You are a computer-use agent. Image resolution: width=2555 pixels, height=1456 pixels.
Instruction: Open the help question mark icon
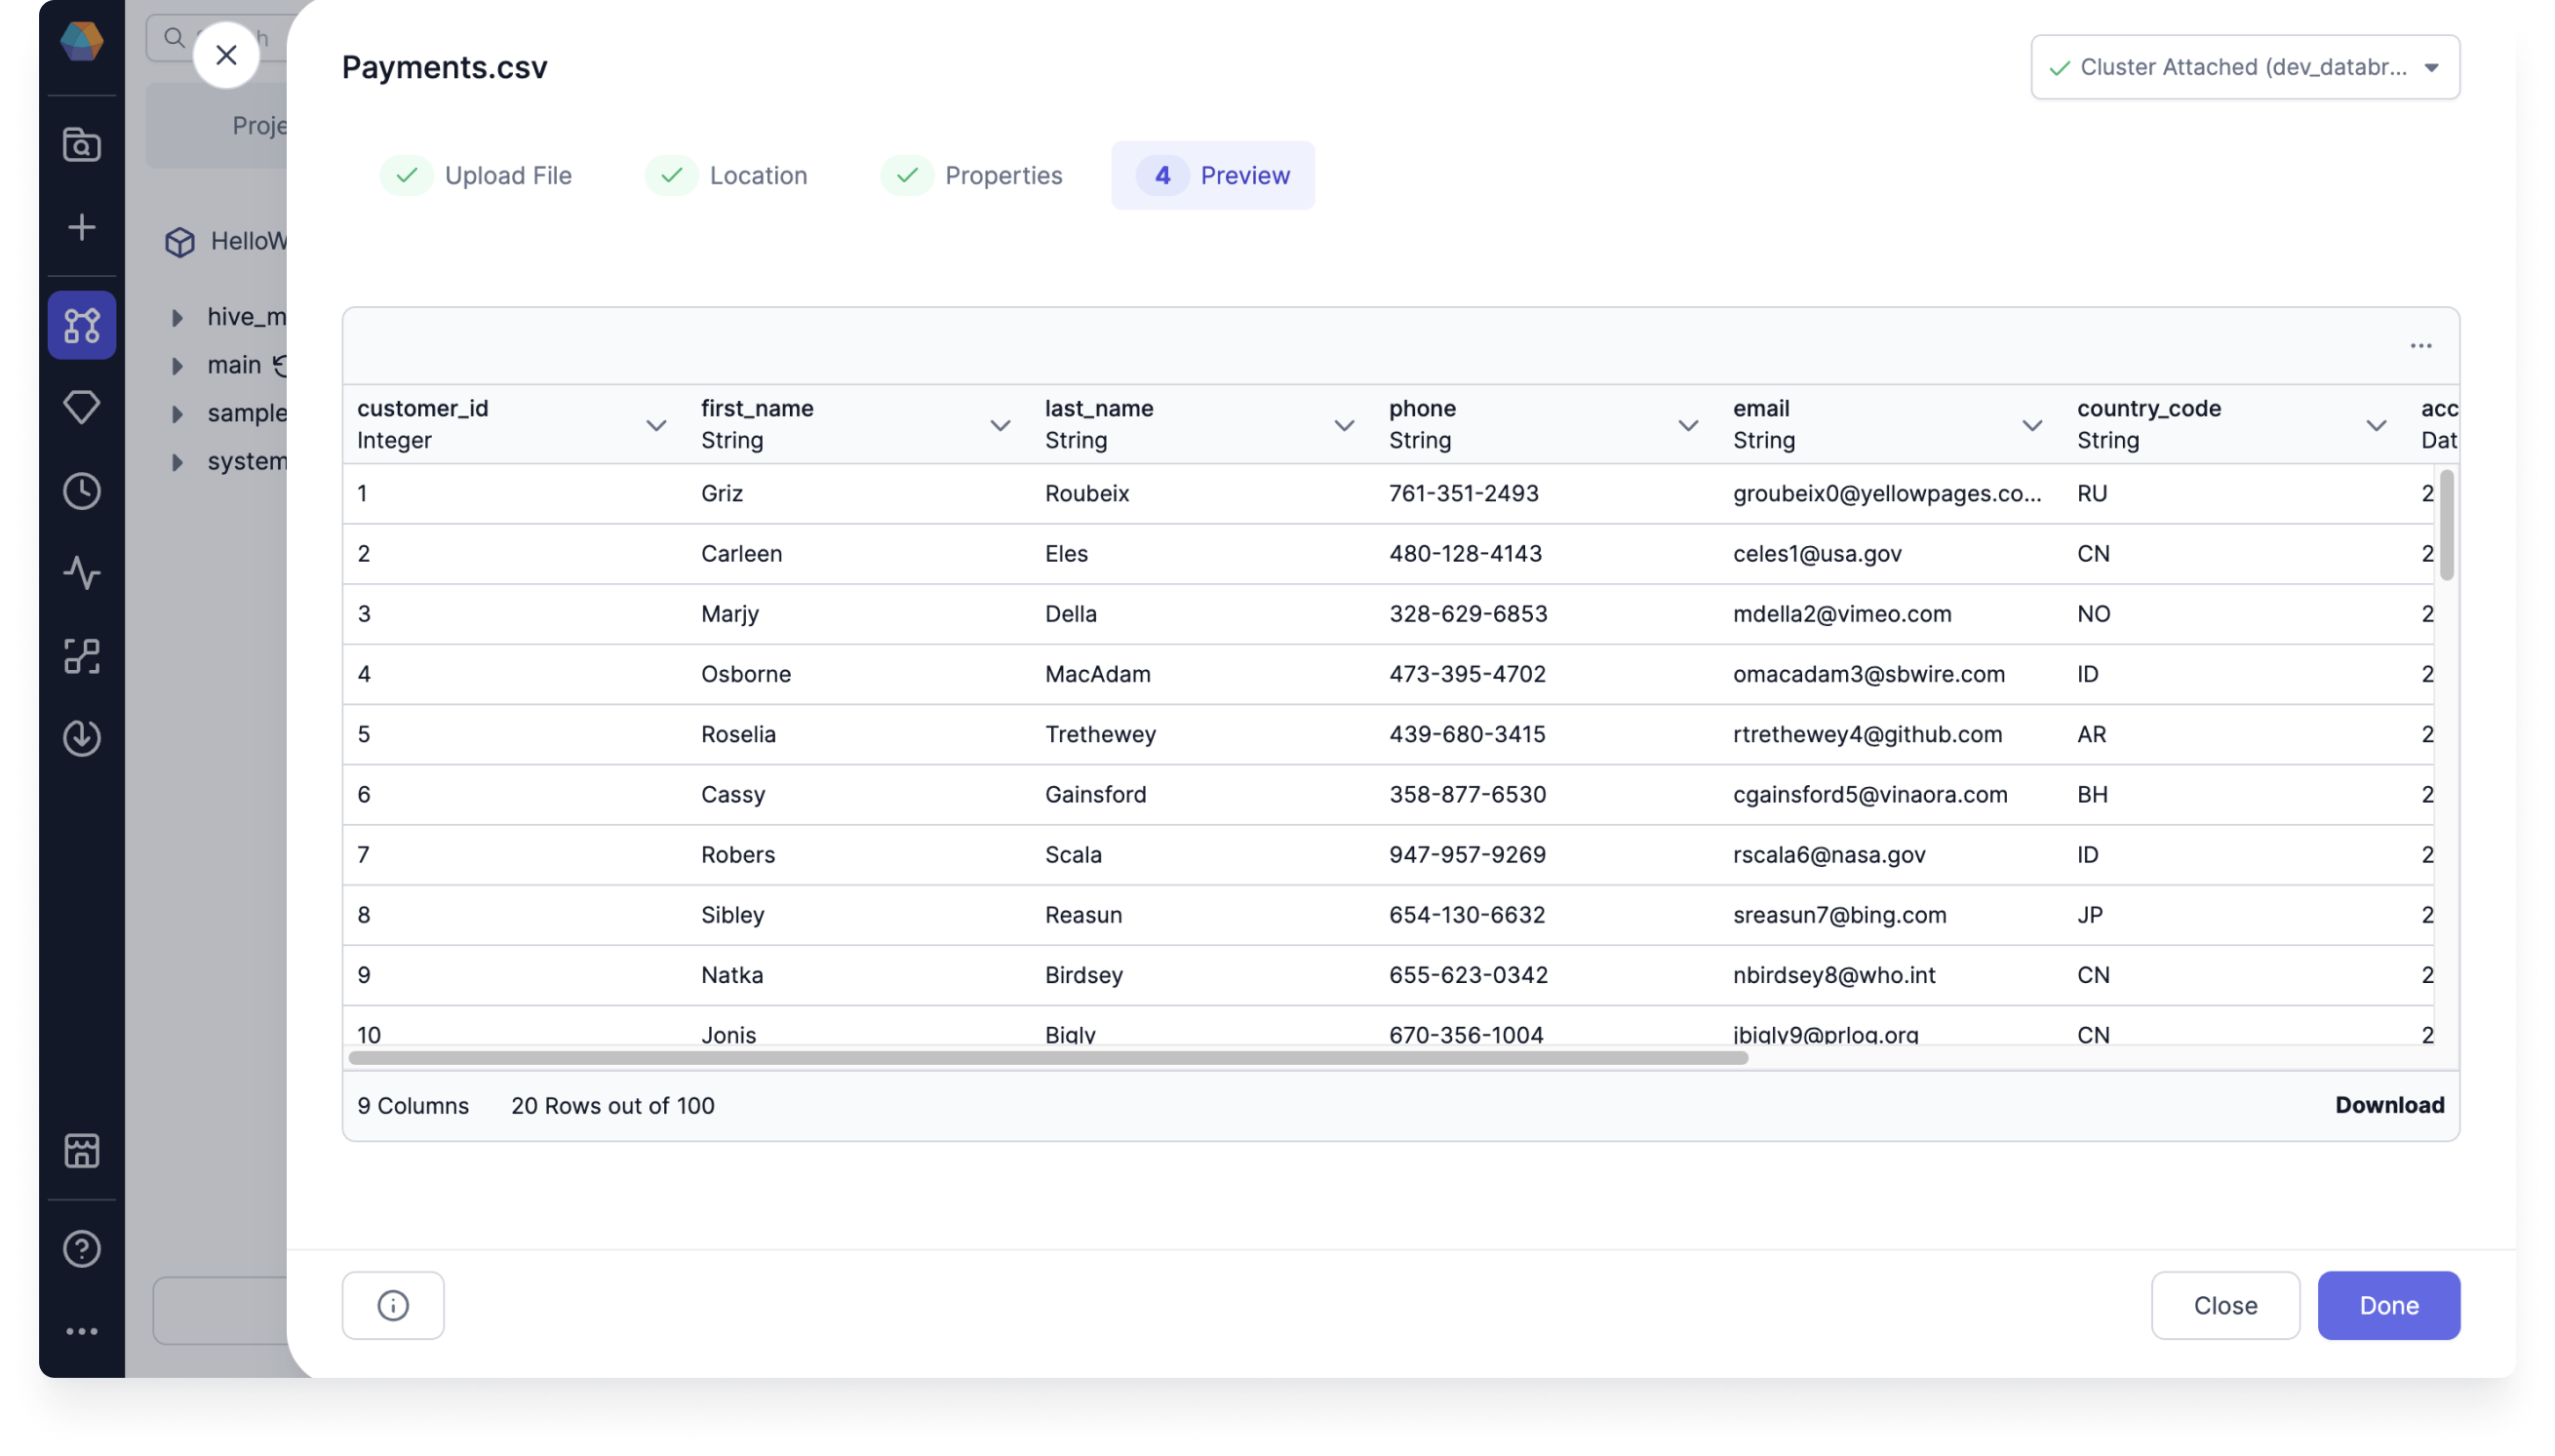coord(81,1249)
